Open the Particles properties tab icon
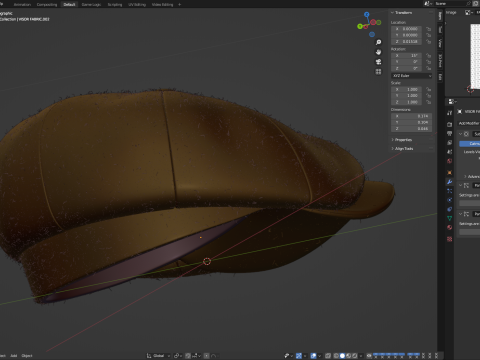This screenshot has height=360, width=480. click(450, 191)
